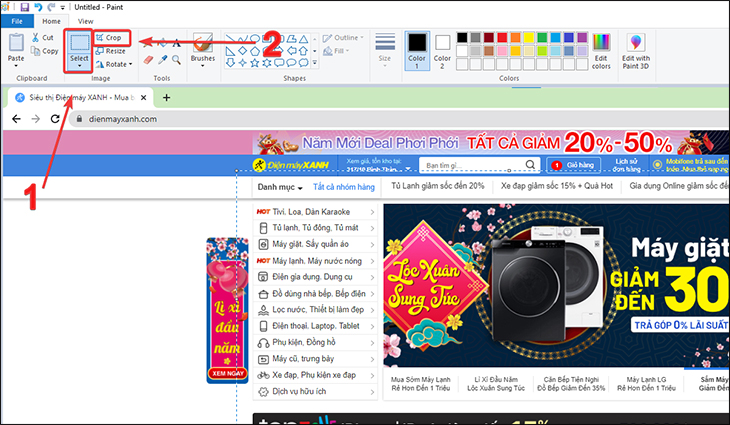Choose the red palette swatch

pos(502,38)
